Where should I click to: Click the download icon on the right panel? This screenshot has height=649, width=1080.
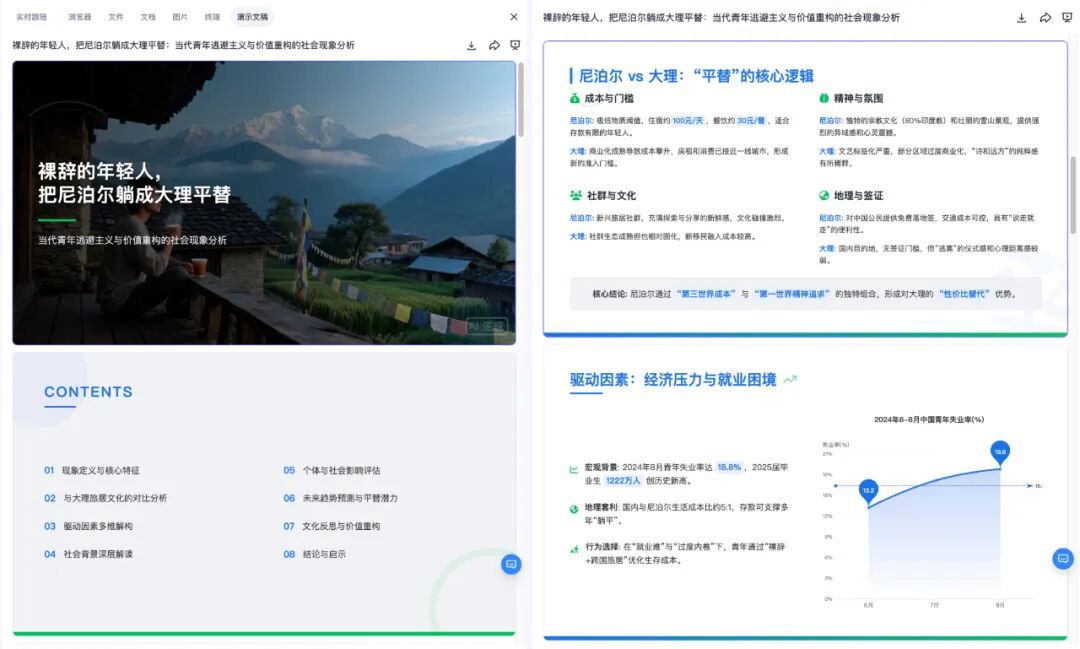1021,17
